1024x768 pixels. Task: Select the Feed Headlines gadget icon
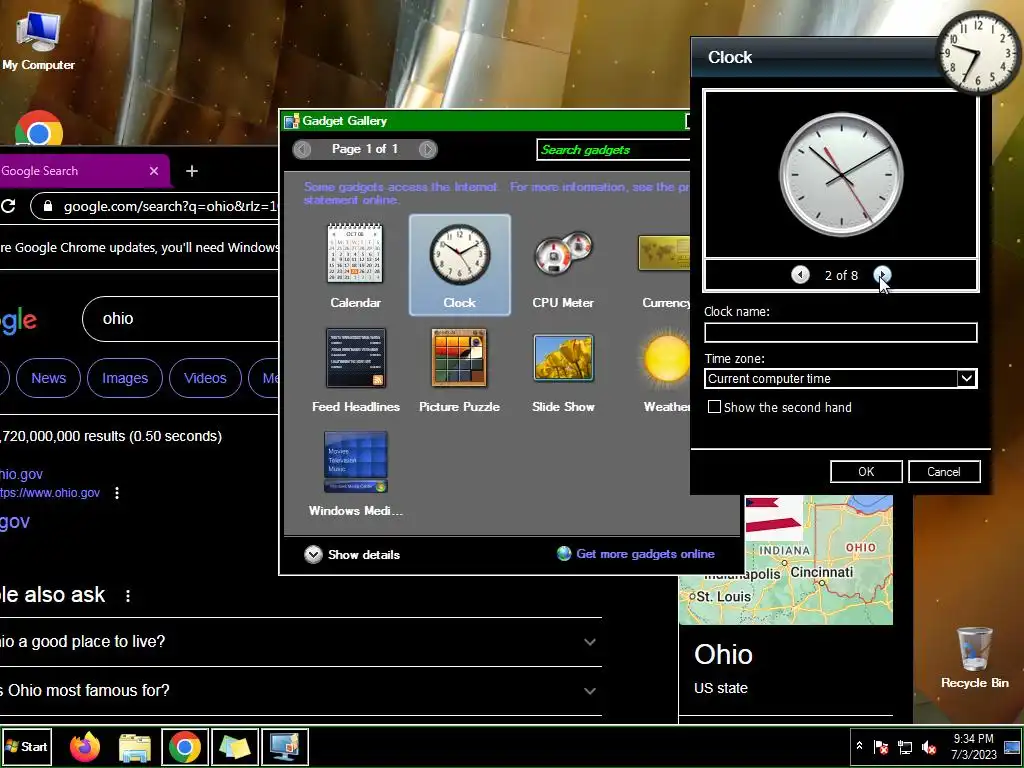[x=355, y=358]
